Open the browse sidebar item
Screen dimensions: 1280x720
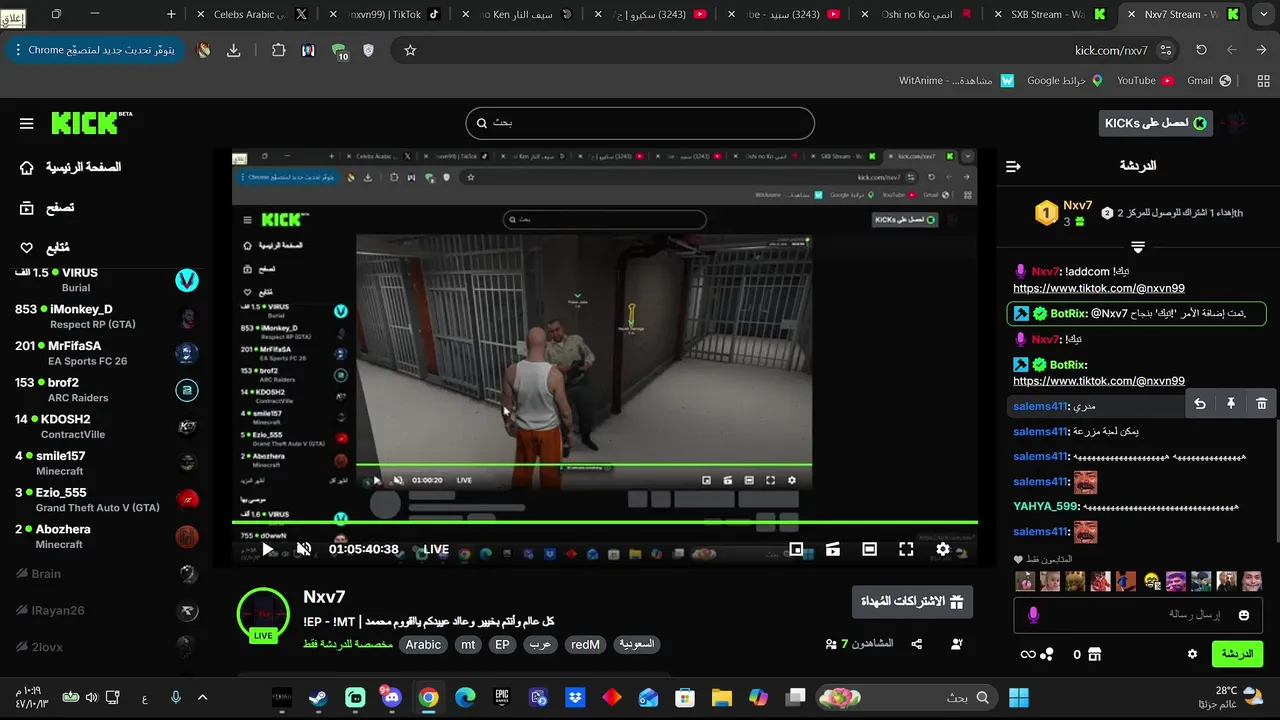point(47,208)
